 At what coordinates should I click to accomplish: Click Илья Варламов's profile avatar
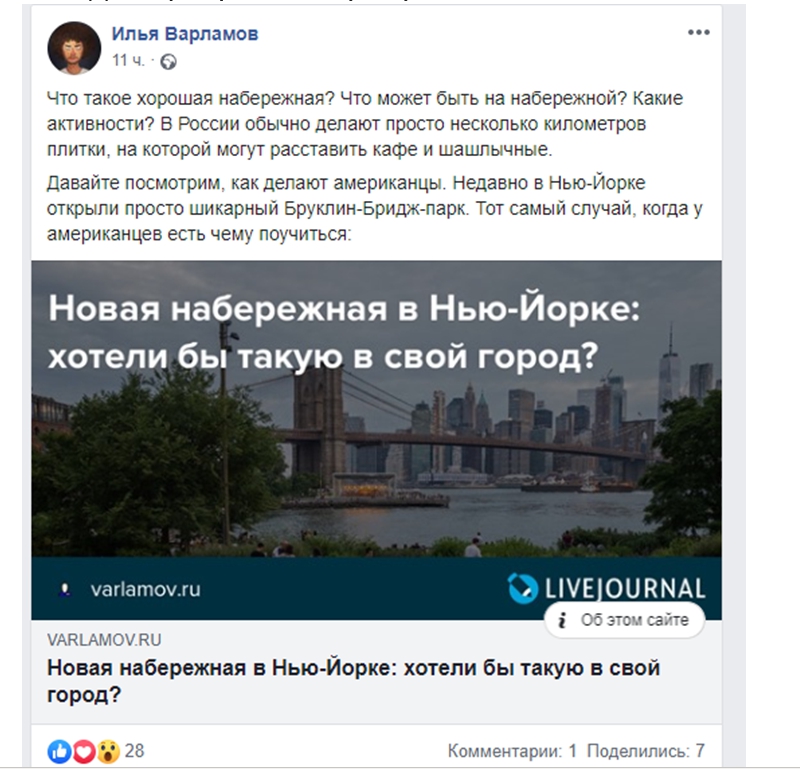[74, 48]
